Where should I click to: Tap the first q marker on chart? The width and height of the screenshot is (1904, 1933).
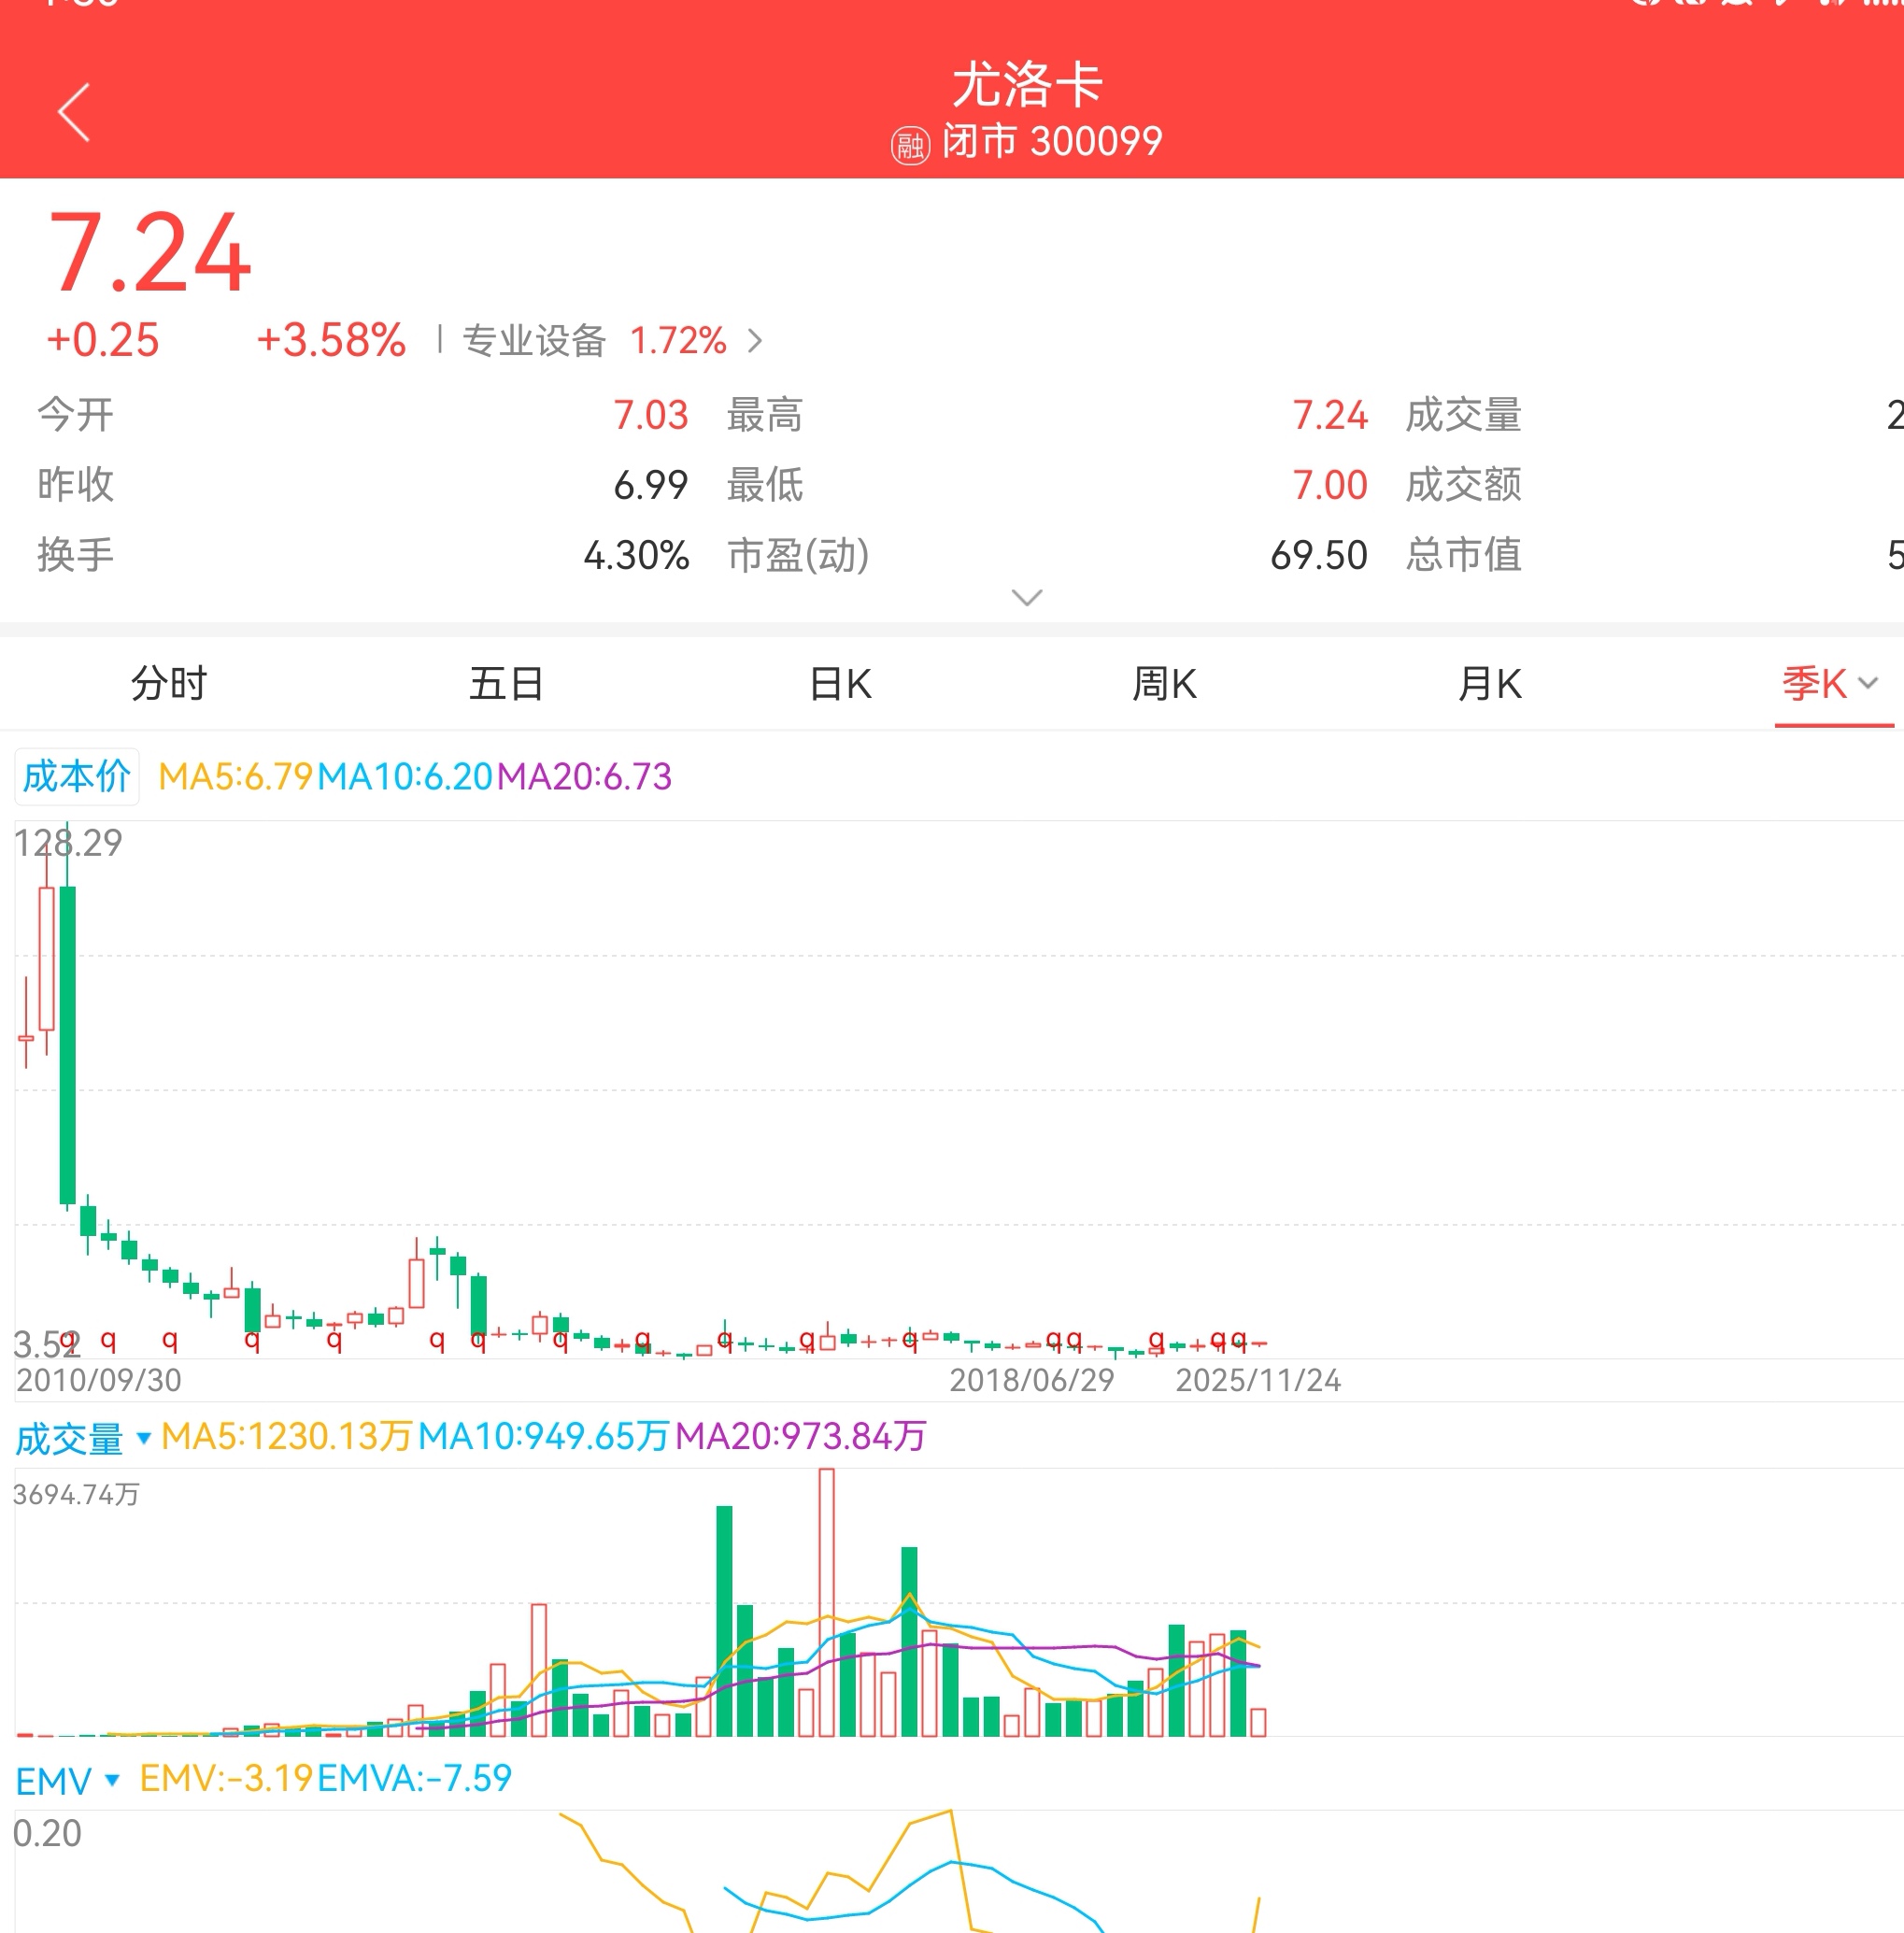coord(69,1340)
